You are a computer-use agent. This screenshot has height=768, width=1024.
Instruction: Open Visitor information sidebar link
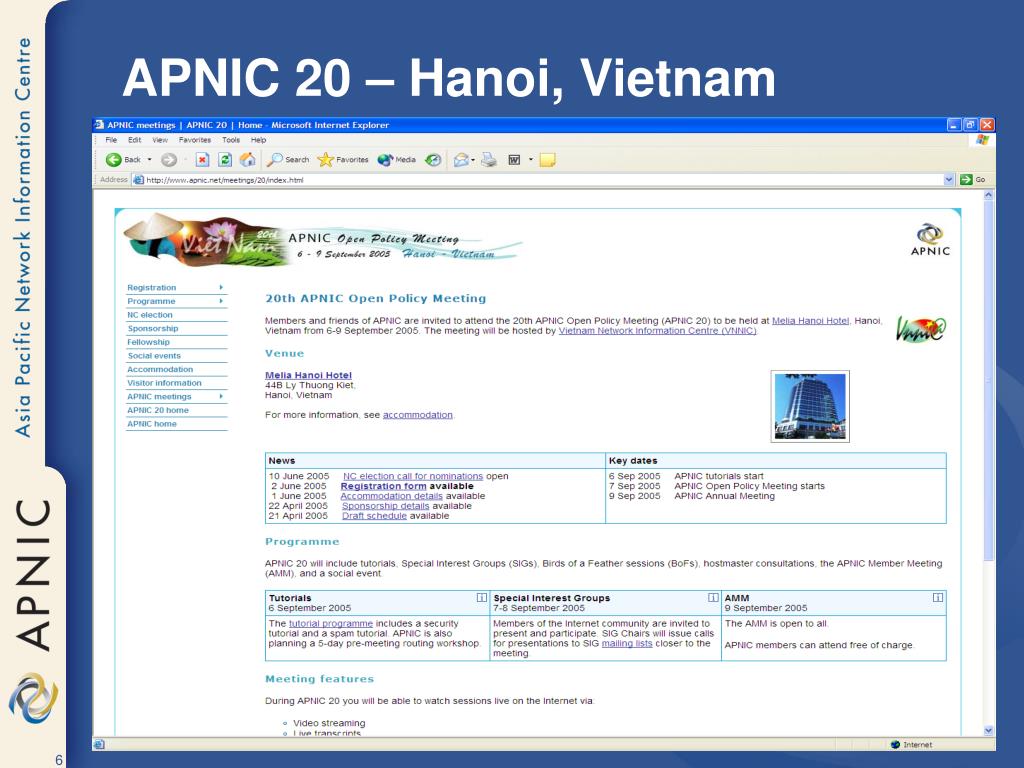point(164,383)
